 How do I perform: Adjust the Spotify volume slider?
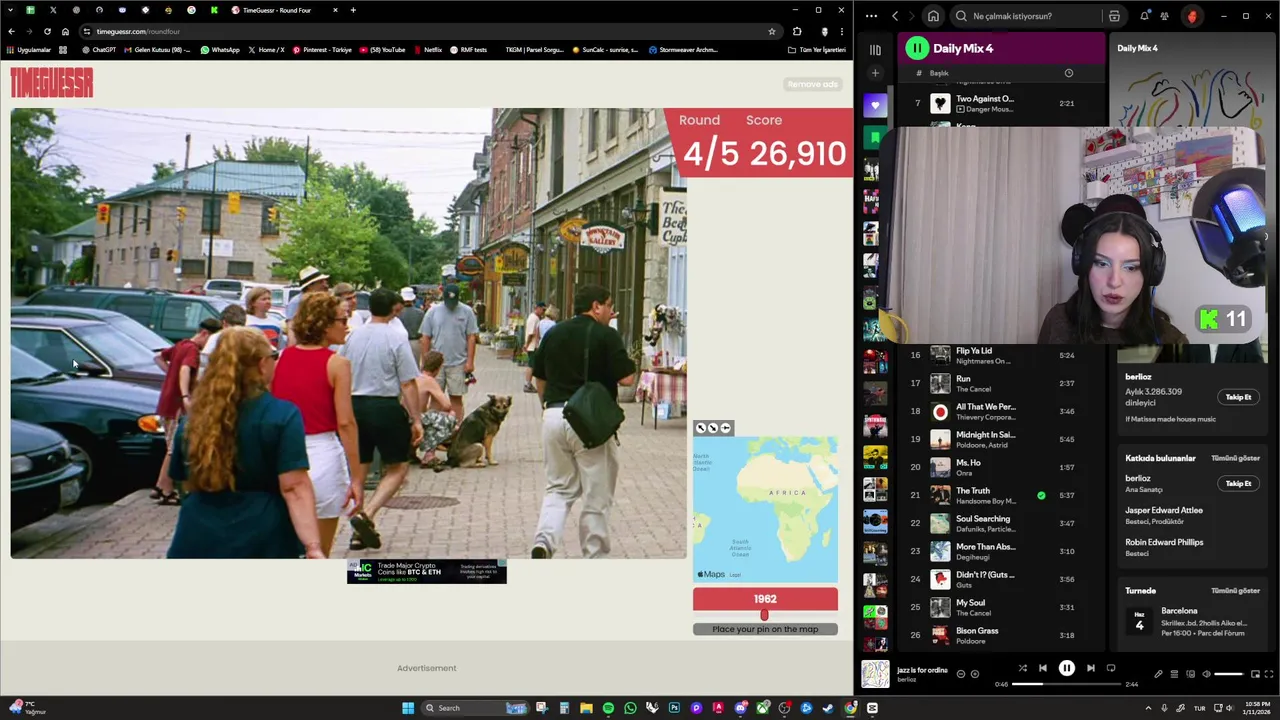tap(1228, 674)
